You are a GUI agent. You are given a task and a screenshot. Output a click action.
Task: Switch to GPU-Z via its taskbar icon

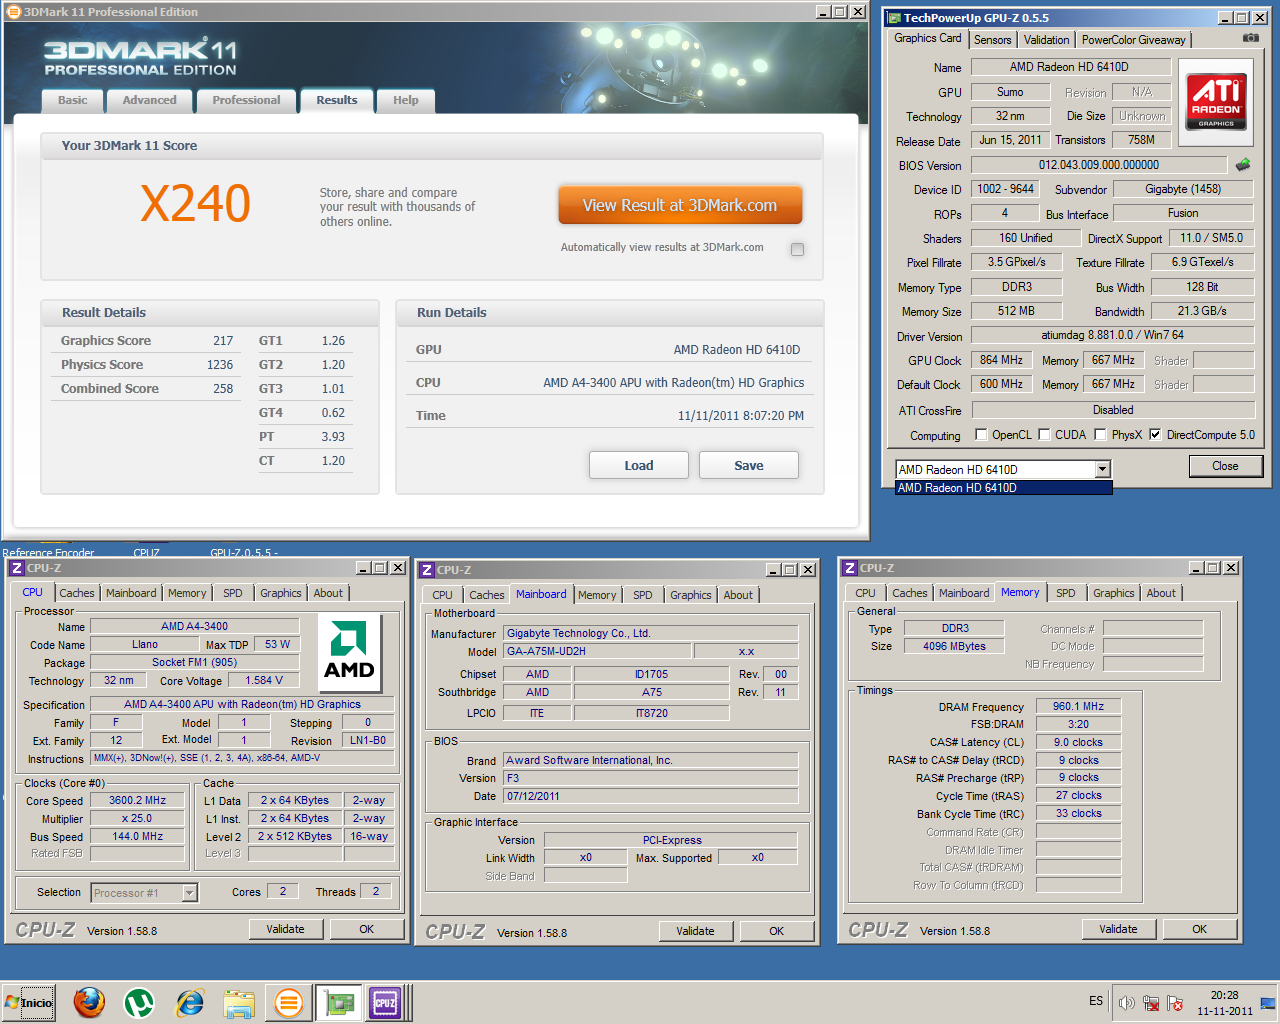pos(339,1003)
